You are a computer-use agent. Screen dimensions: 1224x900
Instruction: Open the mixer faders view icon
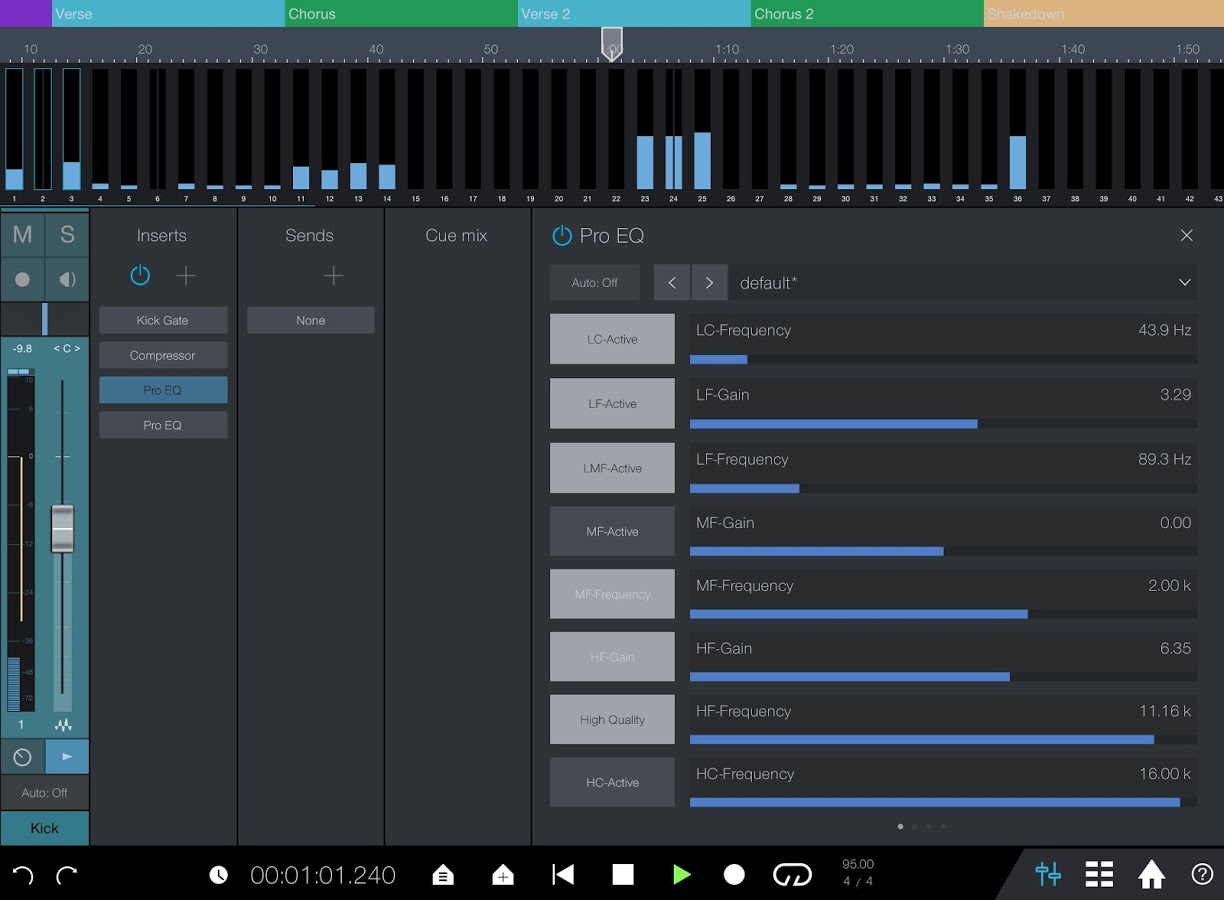click(1048, 874)
